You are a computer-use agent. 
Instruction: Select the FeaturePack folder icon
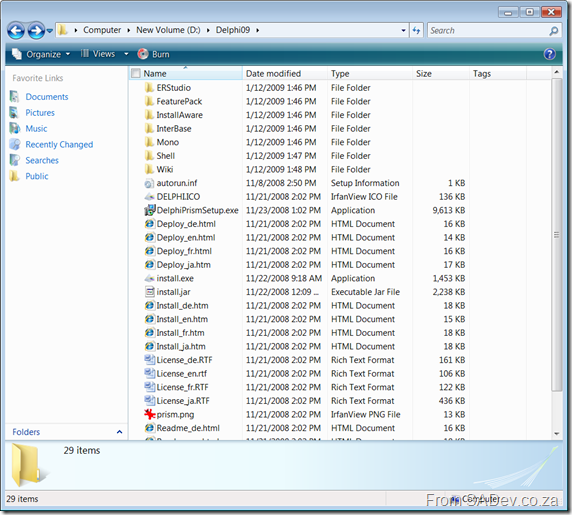pos(149,101)
